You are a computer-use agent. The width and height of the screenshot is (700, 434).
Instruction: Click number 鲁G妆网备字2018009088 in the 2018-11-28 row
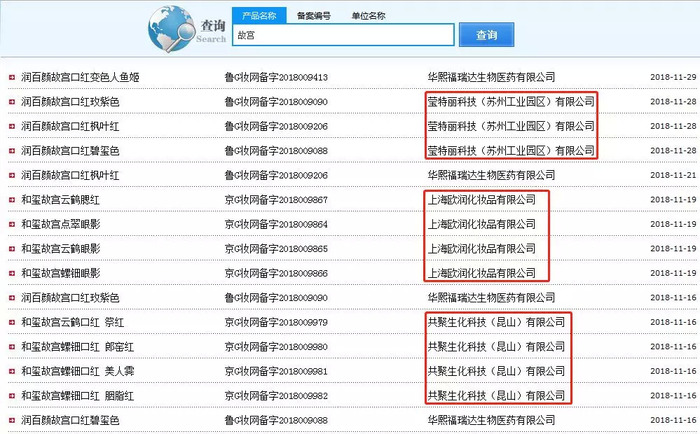276,151
